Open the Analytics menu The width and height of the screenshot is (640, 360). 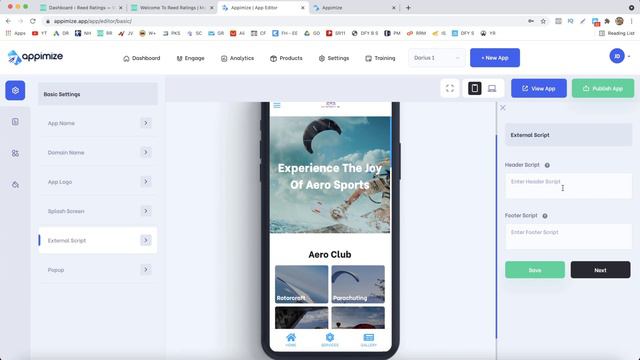pyautogui.click(x=237, y=58)
